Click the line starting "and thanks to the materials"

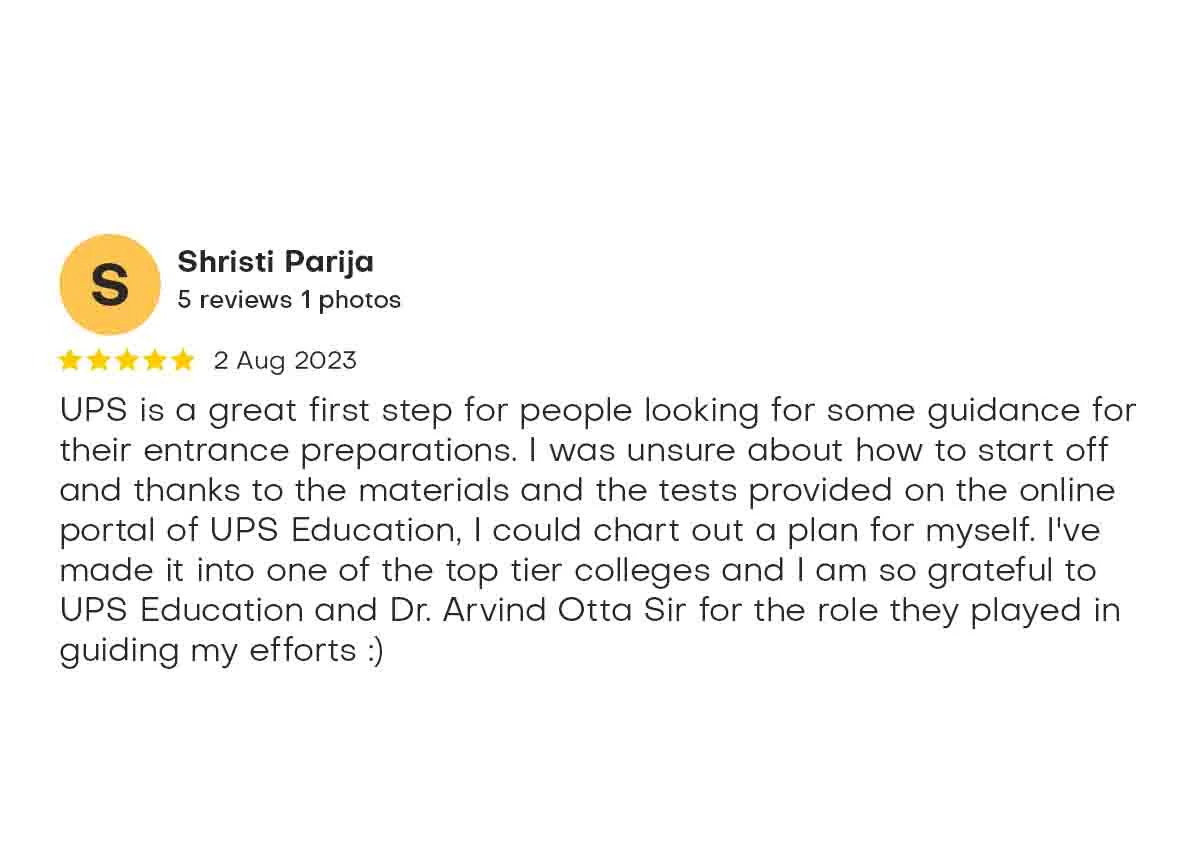(587, 491)
